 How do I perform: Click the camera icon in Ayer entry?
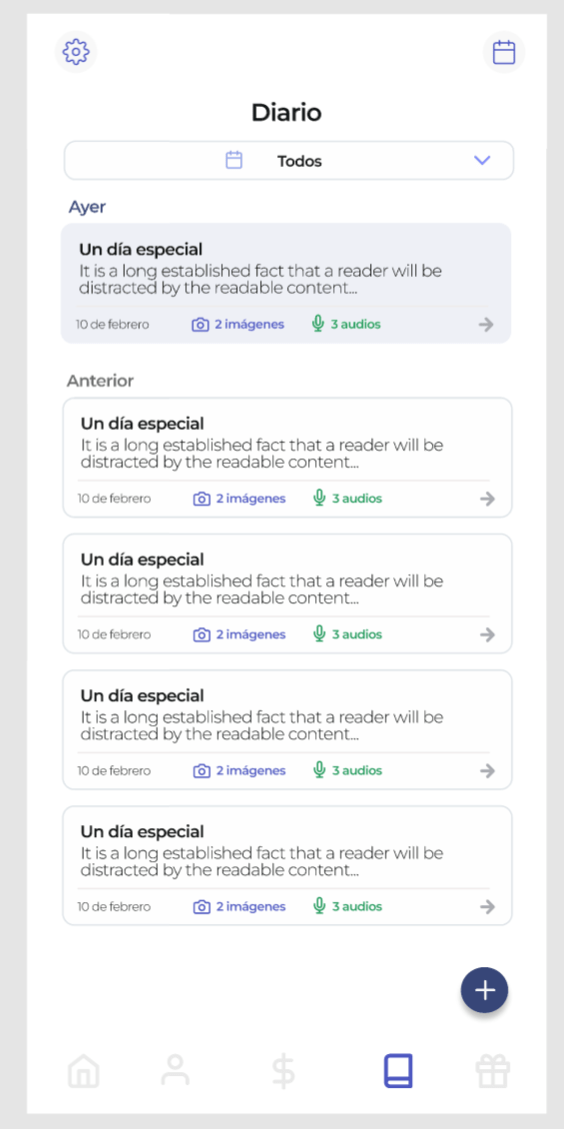(200, 325)
